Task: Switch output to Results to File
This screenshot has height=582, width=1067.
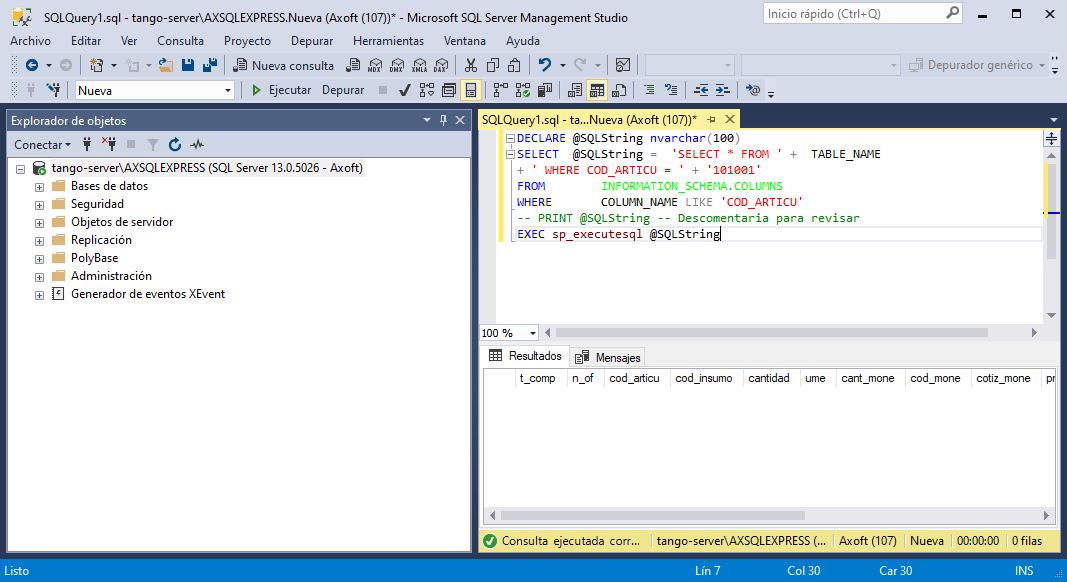Action: 619,90
